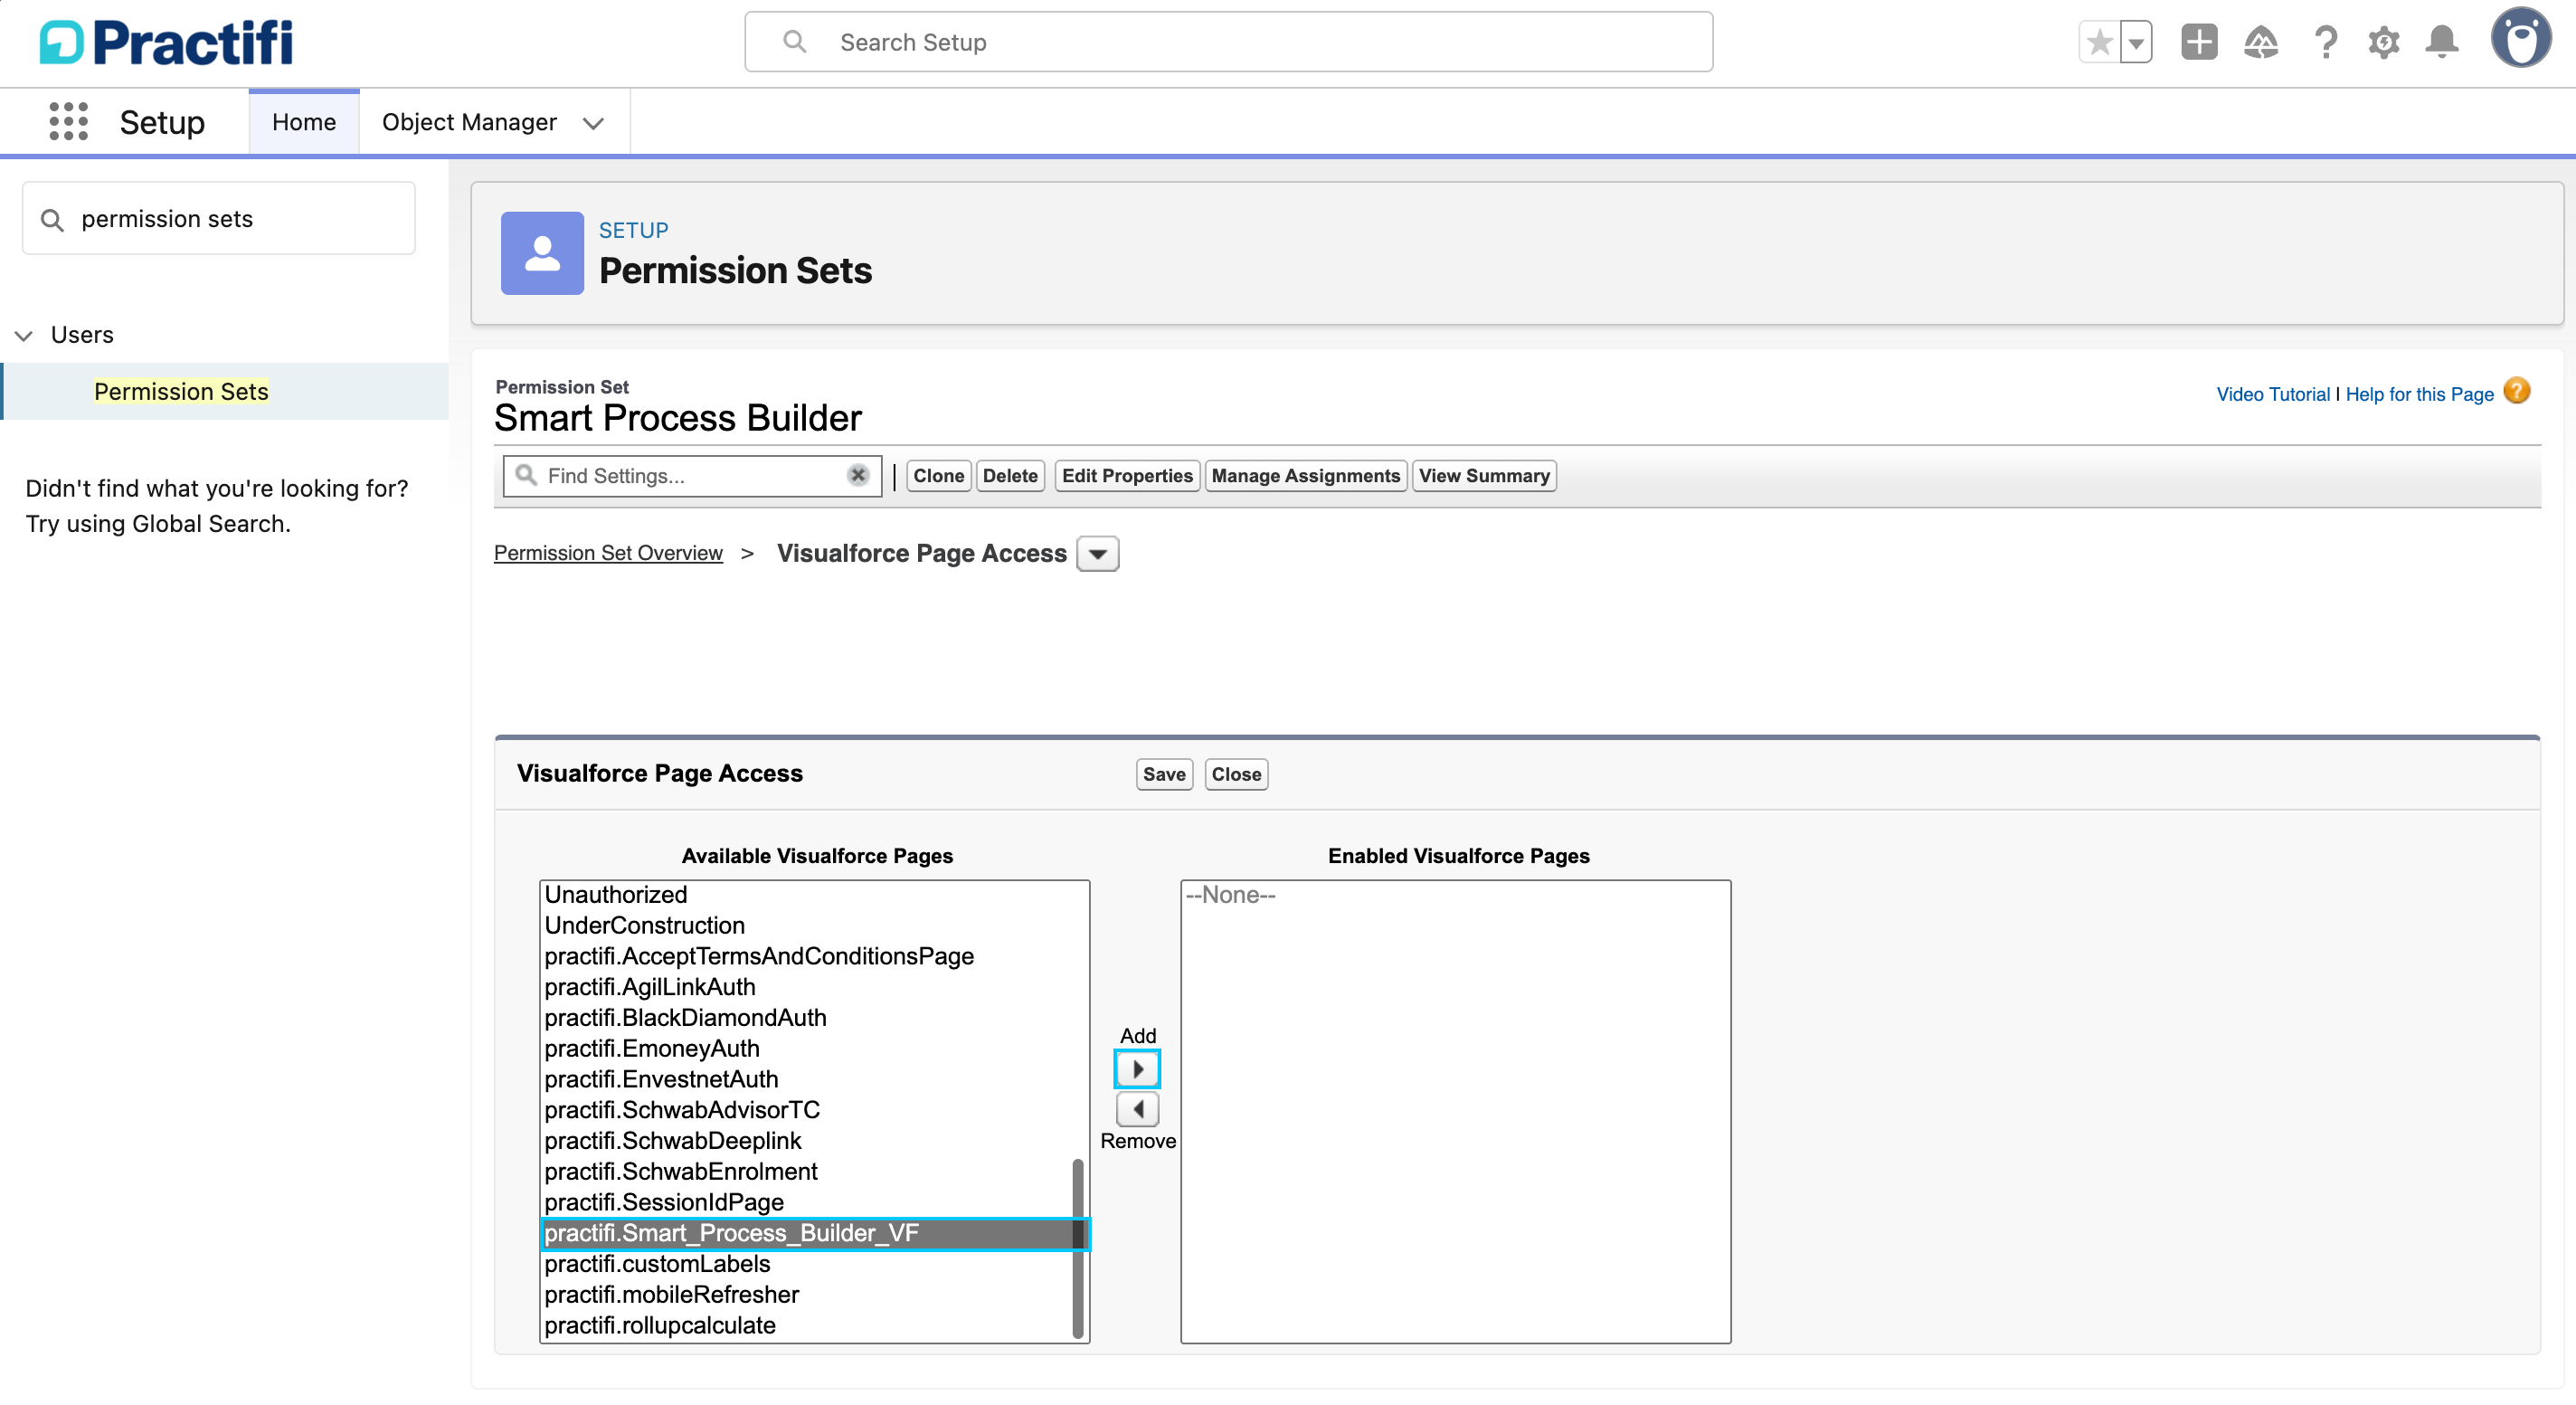This screenshot has height=1405, width=2576.
Task: Click the available pages list scrollbar
Action: tap(1078, 1248)
